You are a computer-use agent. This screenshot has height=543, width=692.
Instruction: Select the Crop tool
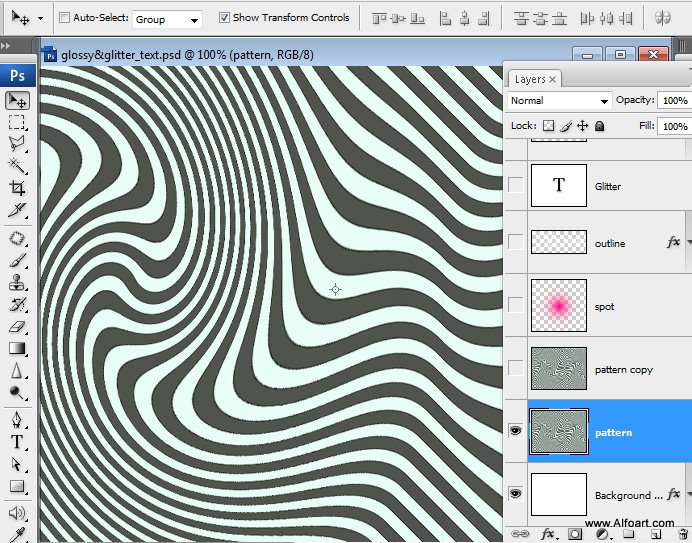[17, 187]
